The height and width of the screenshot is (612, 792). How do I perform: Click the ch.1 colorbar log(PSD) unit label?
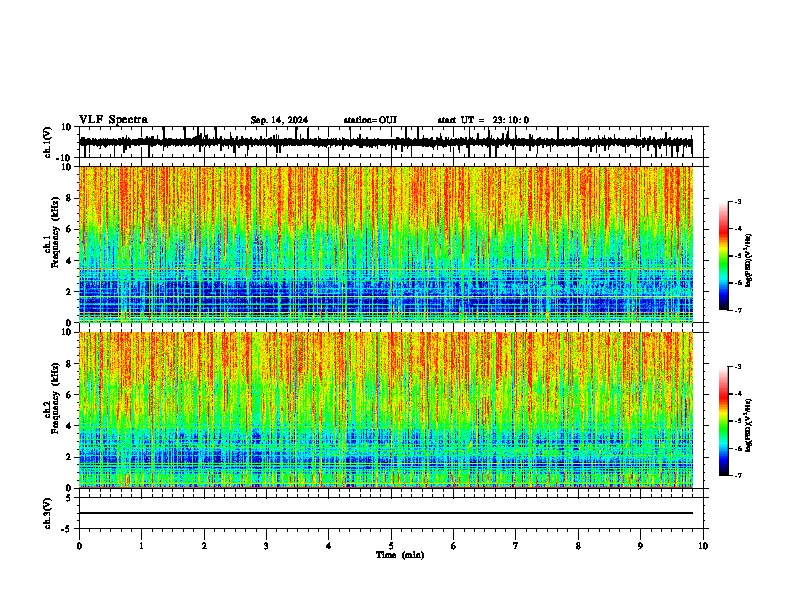pos(749,261)
